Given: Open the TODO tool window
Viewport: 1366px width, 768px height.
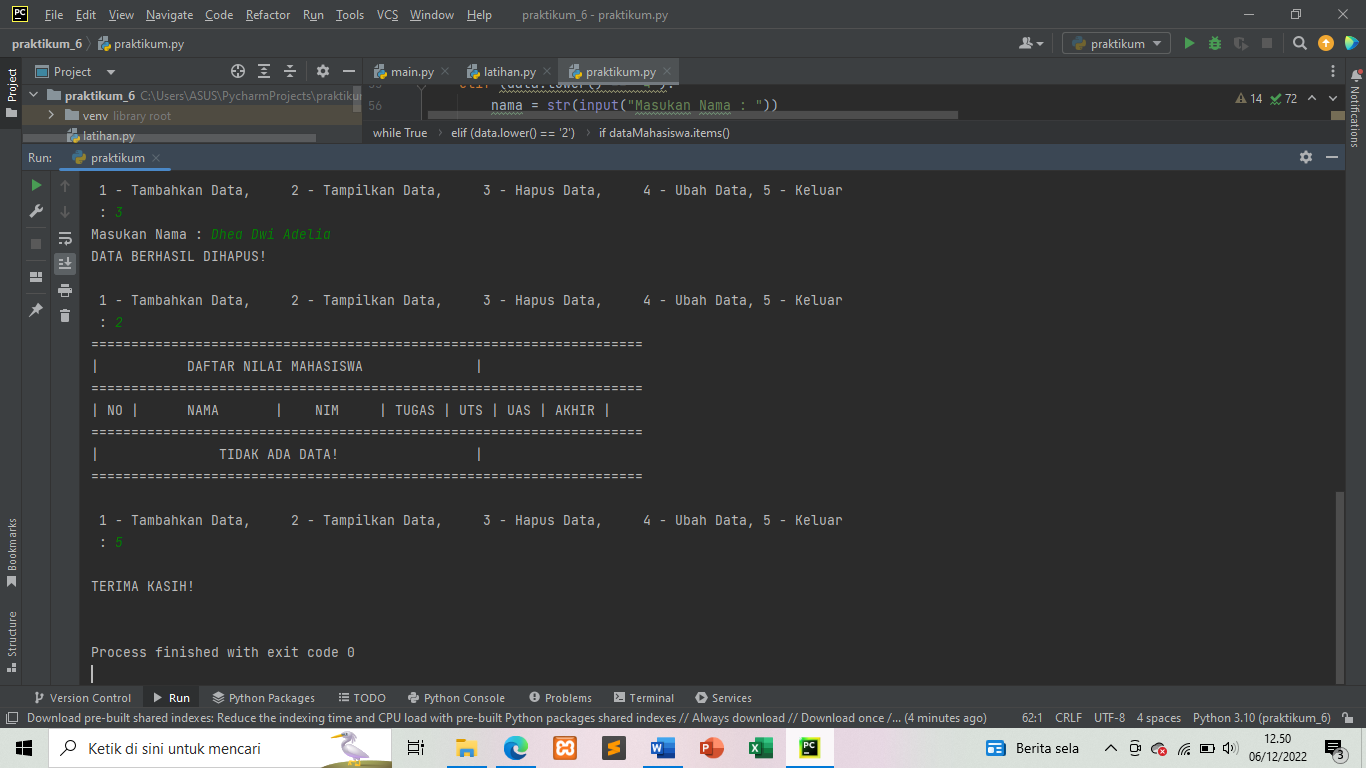Looking at the screenshot, I should (x=362, y=697).
